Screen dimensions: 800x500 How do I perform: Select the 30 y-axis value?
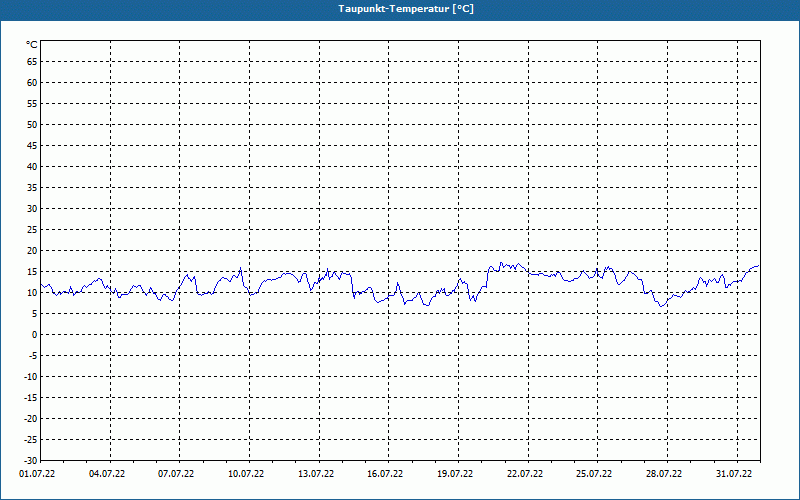pos(32,209)
